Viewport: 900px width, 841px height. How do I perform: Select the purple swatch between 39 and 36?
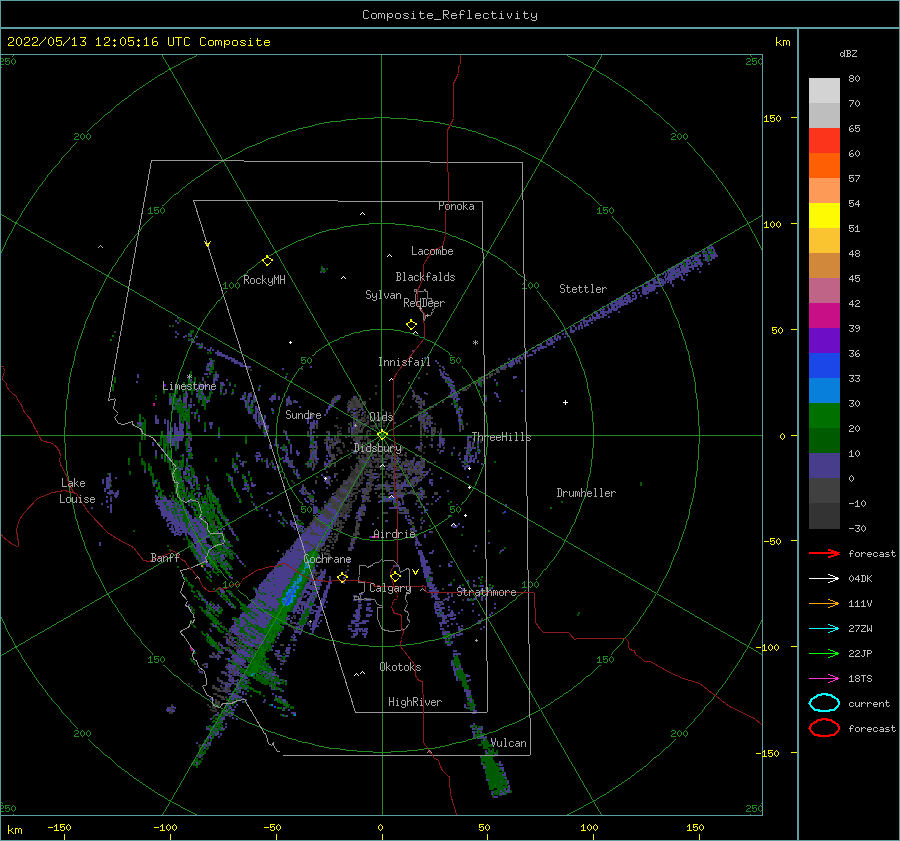click(824, 341)
